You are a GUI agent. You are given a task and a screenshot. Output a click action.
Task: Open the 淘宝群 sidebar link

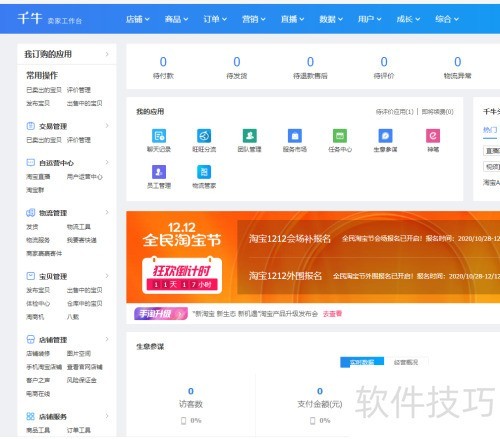(x=35, y=190)
